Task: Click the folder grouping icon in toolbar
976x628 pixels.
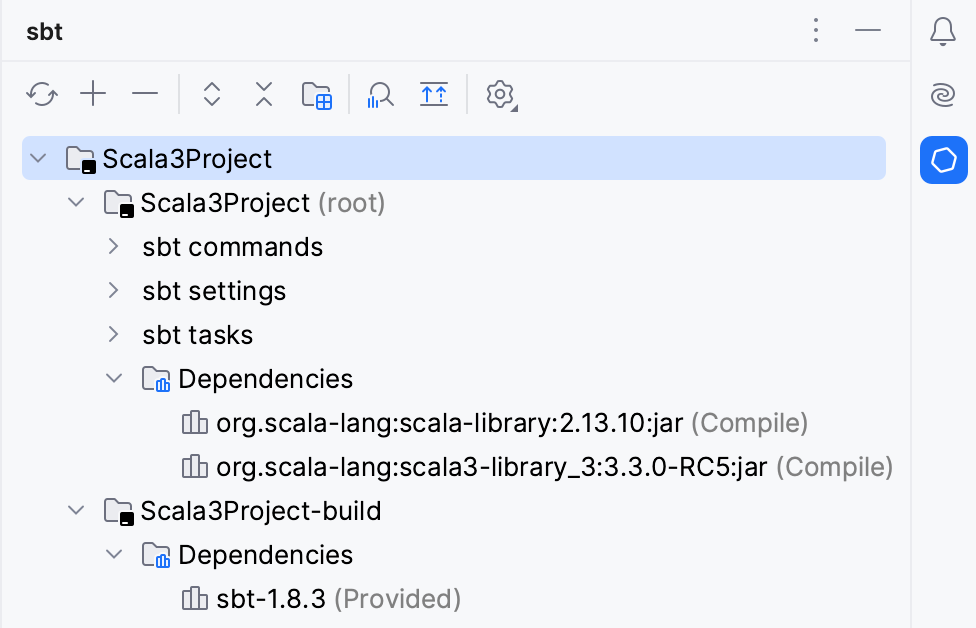Action: coord(317,95)
